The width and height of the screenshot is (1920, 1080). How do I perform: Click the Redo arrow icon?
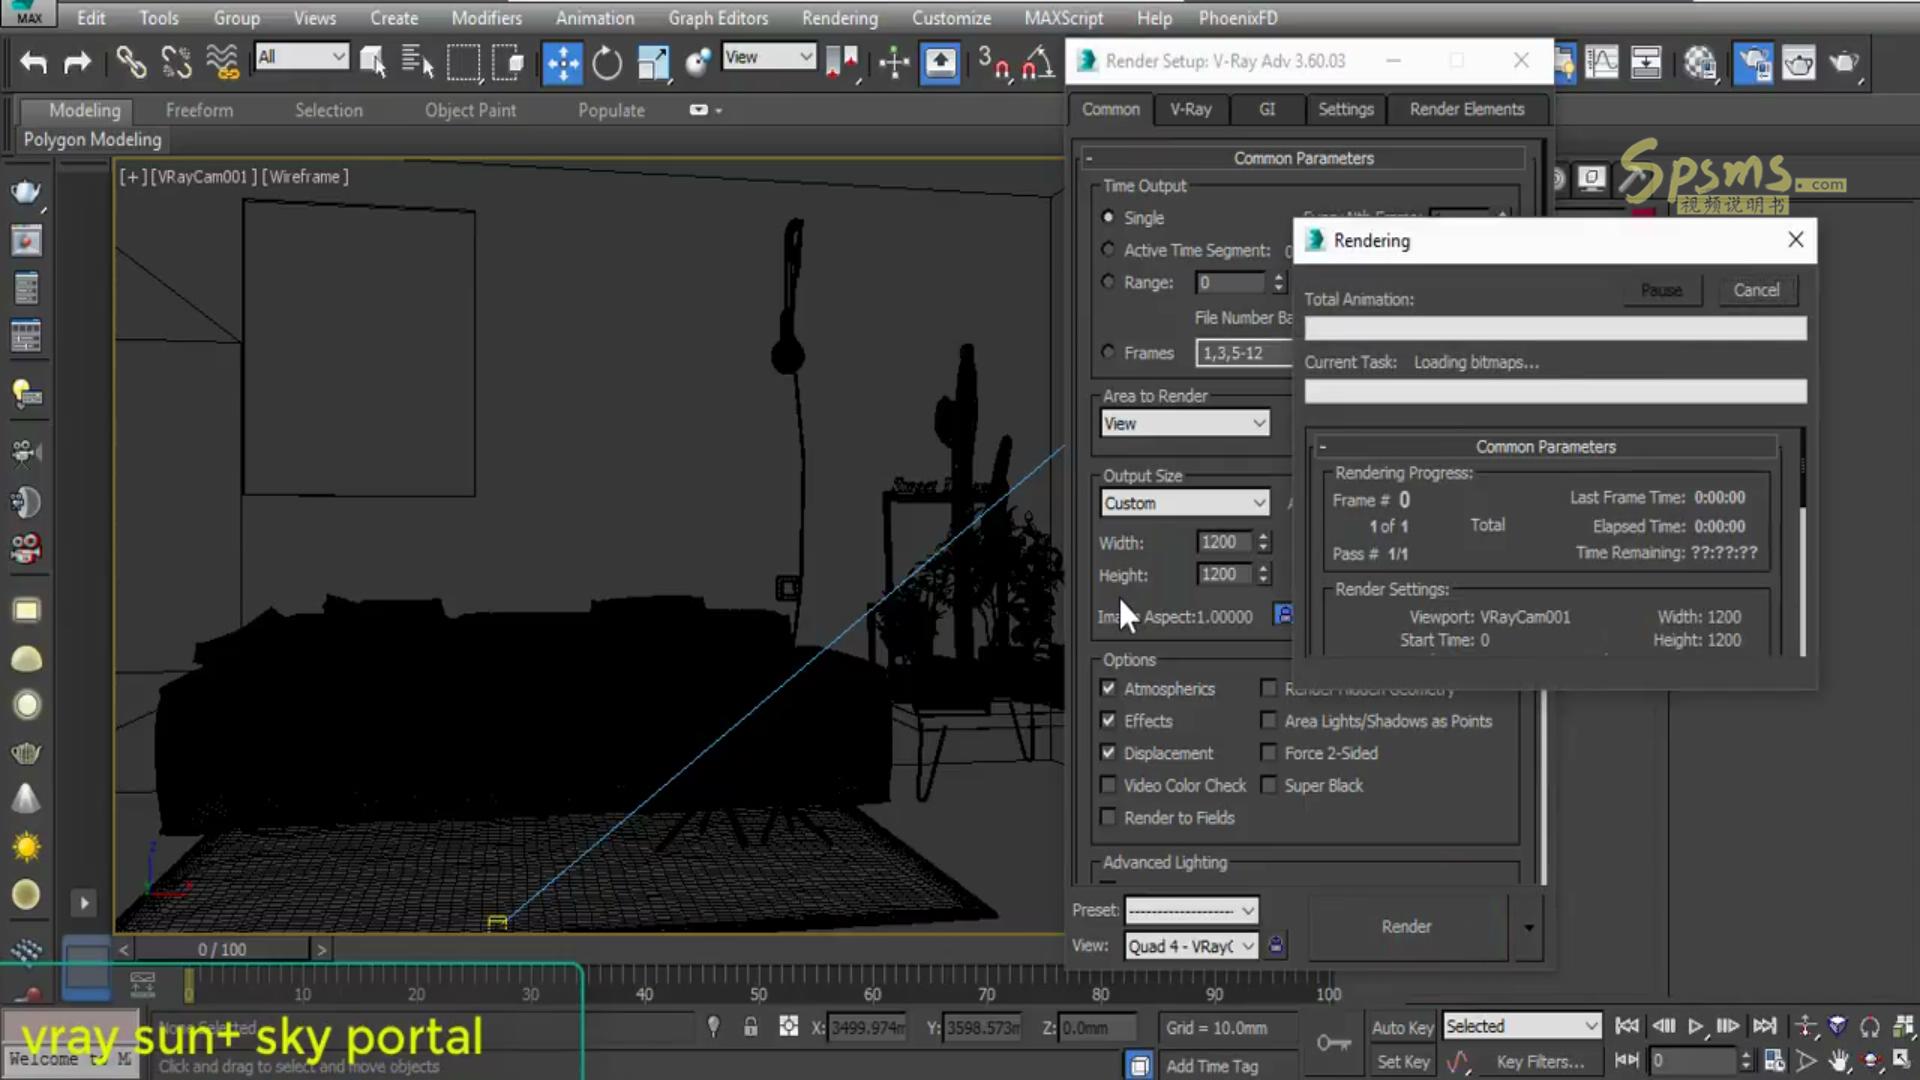[77, 63]
